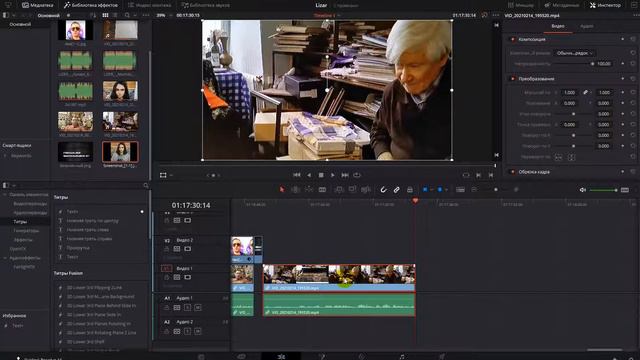
Task: Disable the Видео 1 track visibility
Action: coord(187,277)
